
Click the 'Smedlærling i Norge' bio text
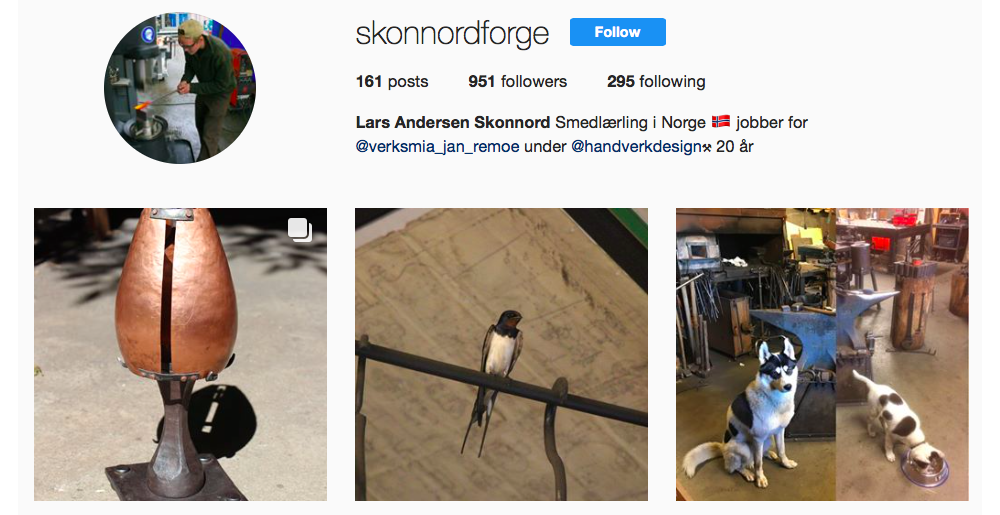point(630,122)
